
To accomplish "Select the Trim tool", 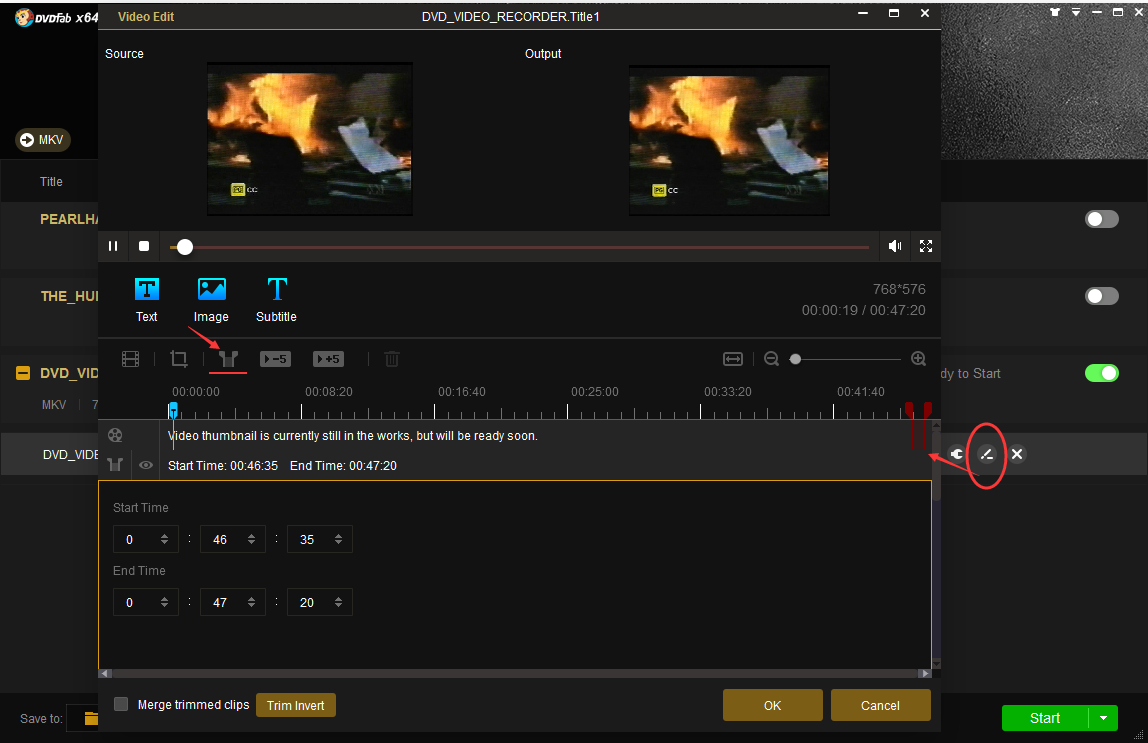I will (x=228, y=359).
